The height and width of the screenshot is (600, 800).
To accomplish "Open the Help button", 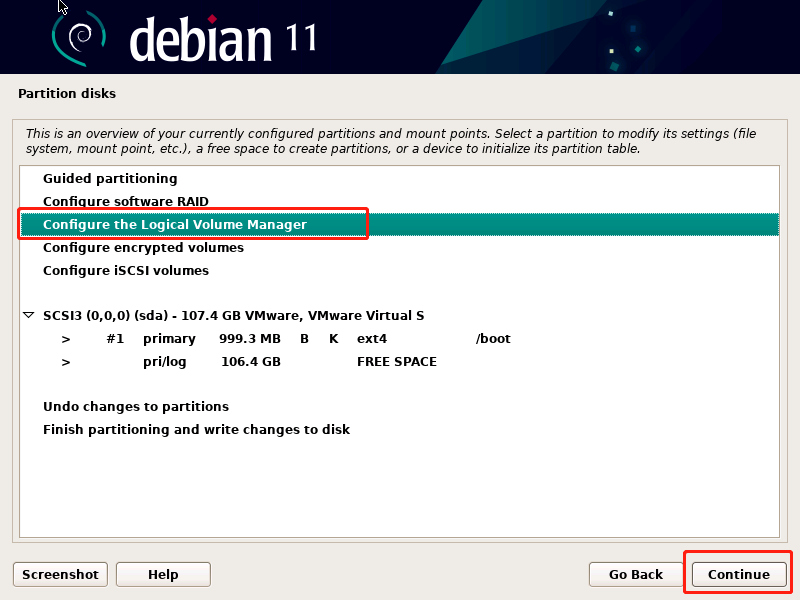I will click(163, 574).
